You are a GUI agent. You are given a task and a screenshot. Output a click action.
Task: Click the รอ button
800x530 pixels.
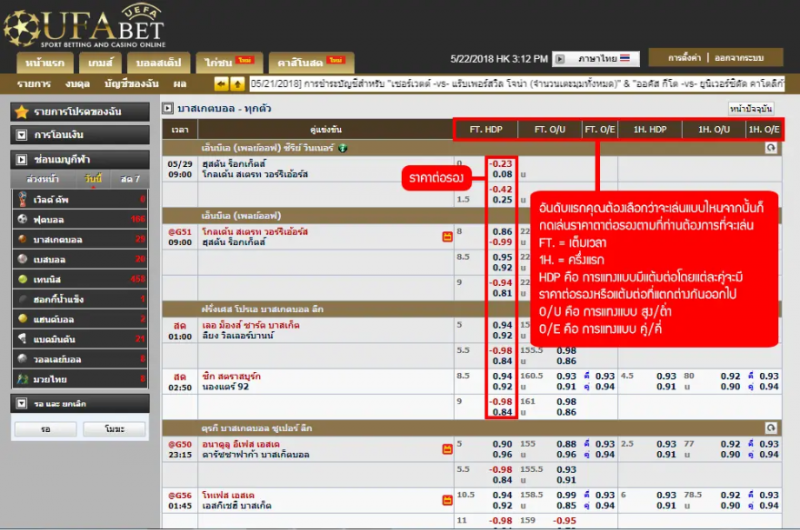pyautogui.click(x=45, y=429)
